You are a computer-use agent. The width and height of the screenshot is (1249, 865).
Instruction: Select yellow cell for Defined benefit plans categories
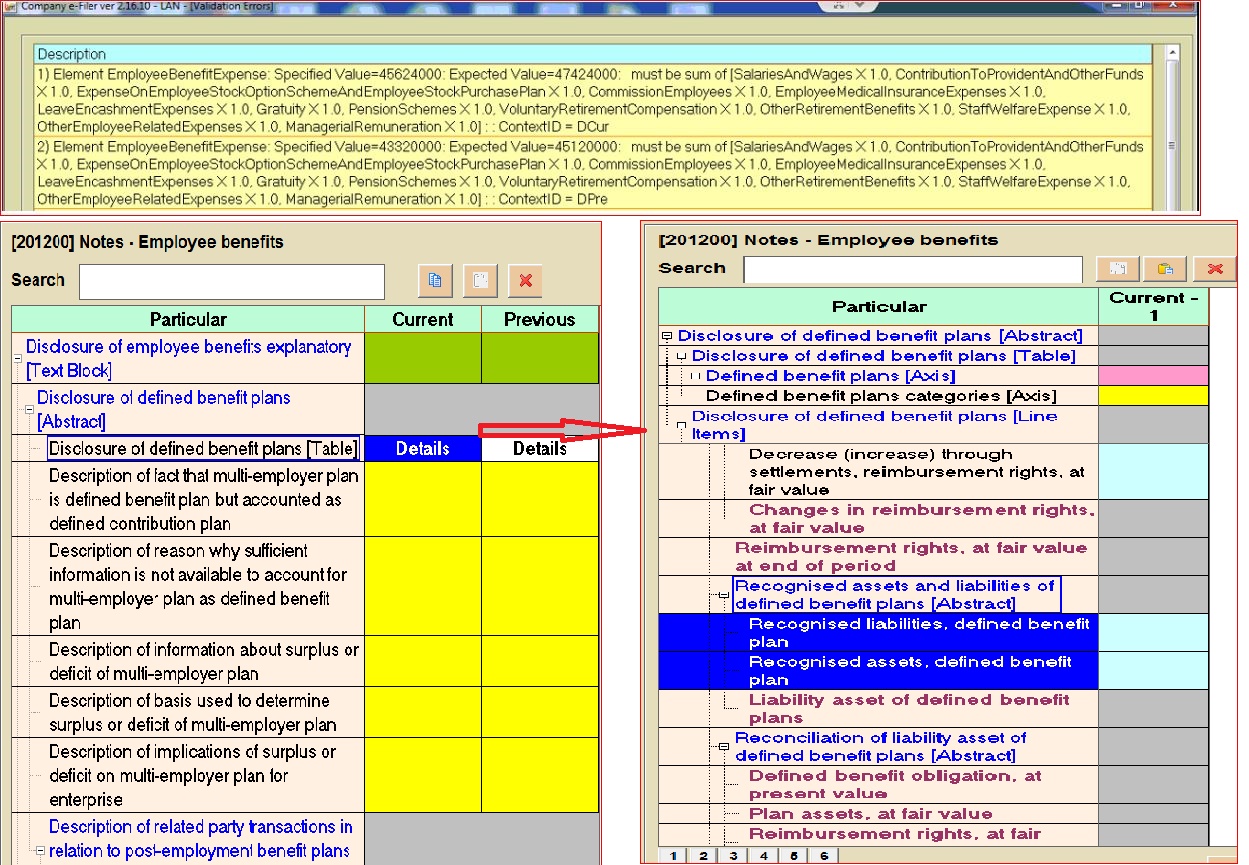pos(1153,396)
